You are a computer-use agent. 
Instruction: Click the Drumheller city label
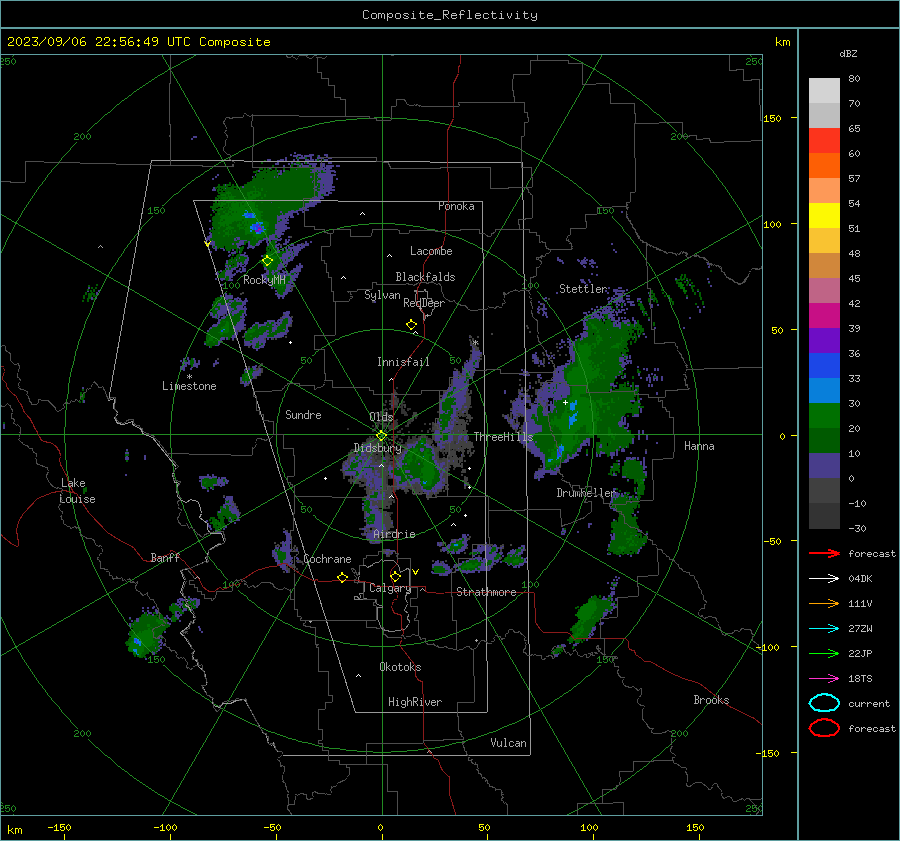[x=586, y=493]
